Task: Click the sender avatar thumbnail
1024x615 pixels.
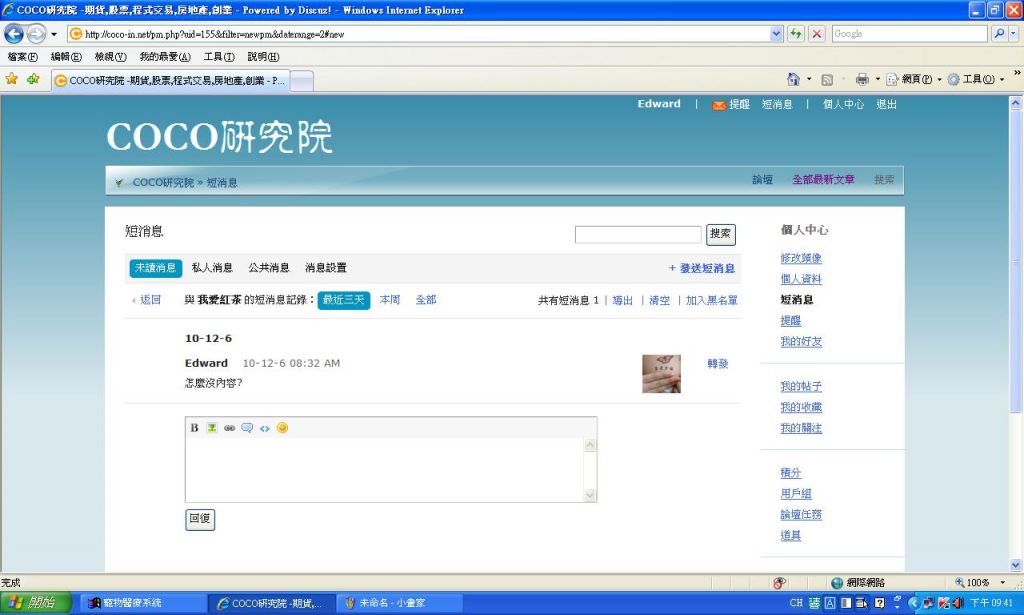Action: pyautogui.click(x=661, y=373)
